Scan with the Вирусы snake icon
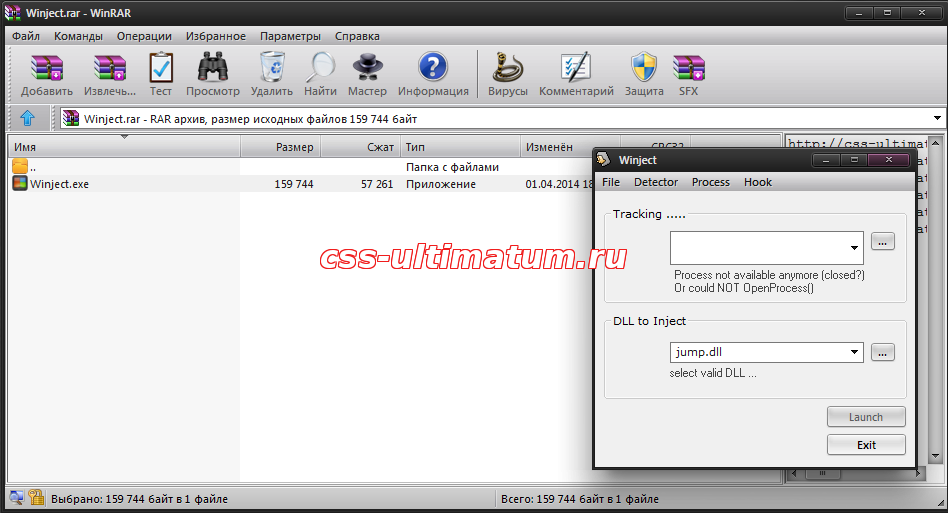This screenshot has width=948, height=513. click(x=508, y=67)
